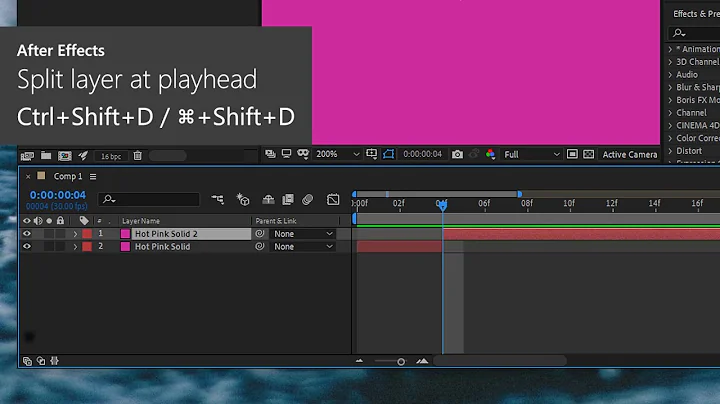
Task: Delete selected project item trash icon
Action: click(137, 156)
